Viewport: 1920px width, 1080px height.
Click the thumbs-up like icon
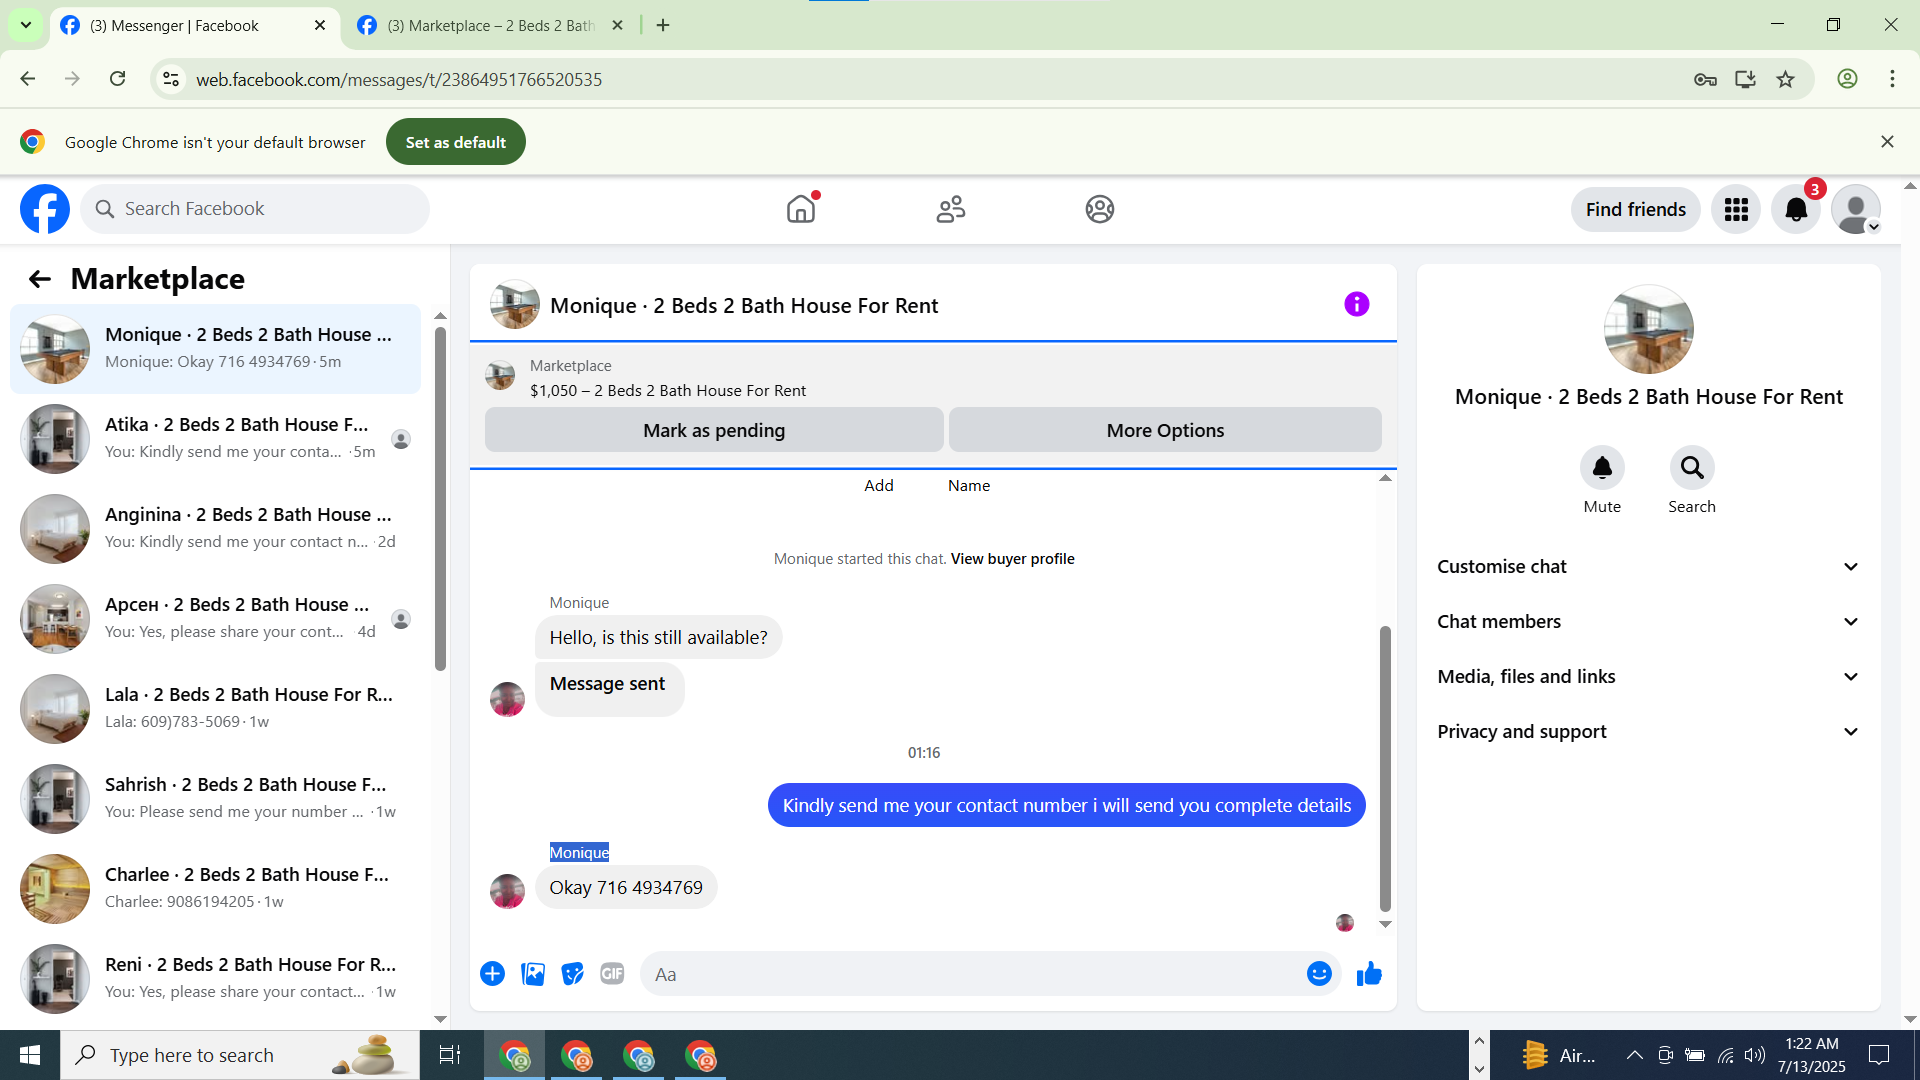point(1369,974)
